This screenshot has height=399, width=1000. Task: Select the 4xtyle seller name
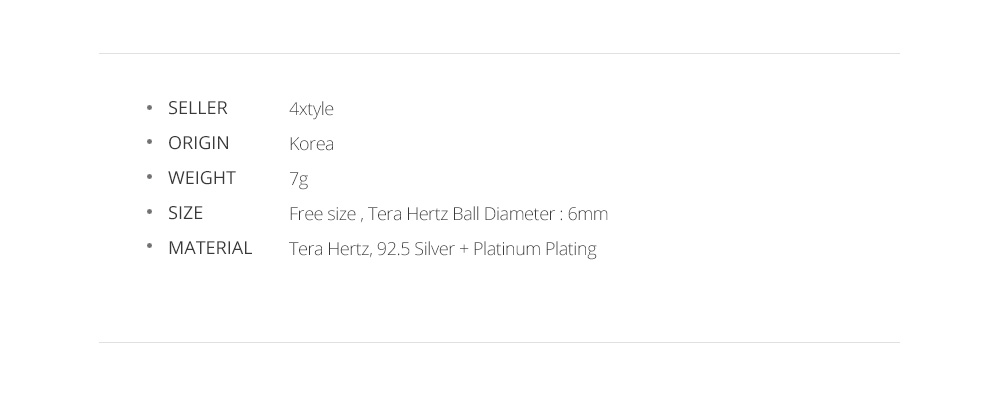click(x=311, y=109)
